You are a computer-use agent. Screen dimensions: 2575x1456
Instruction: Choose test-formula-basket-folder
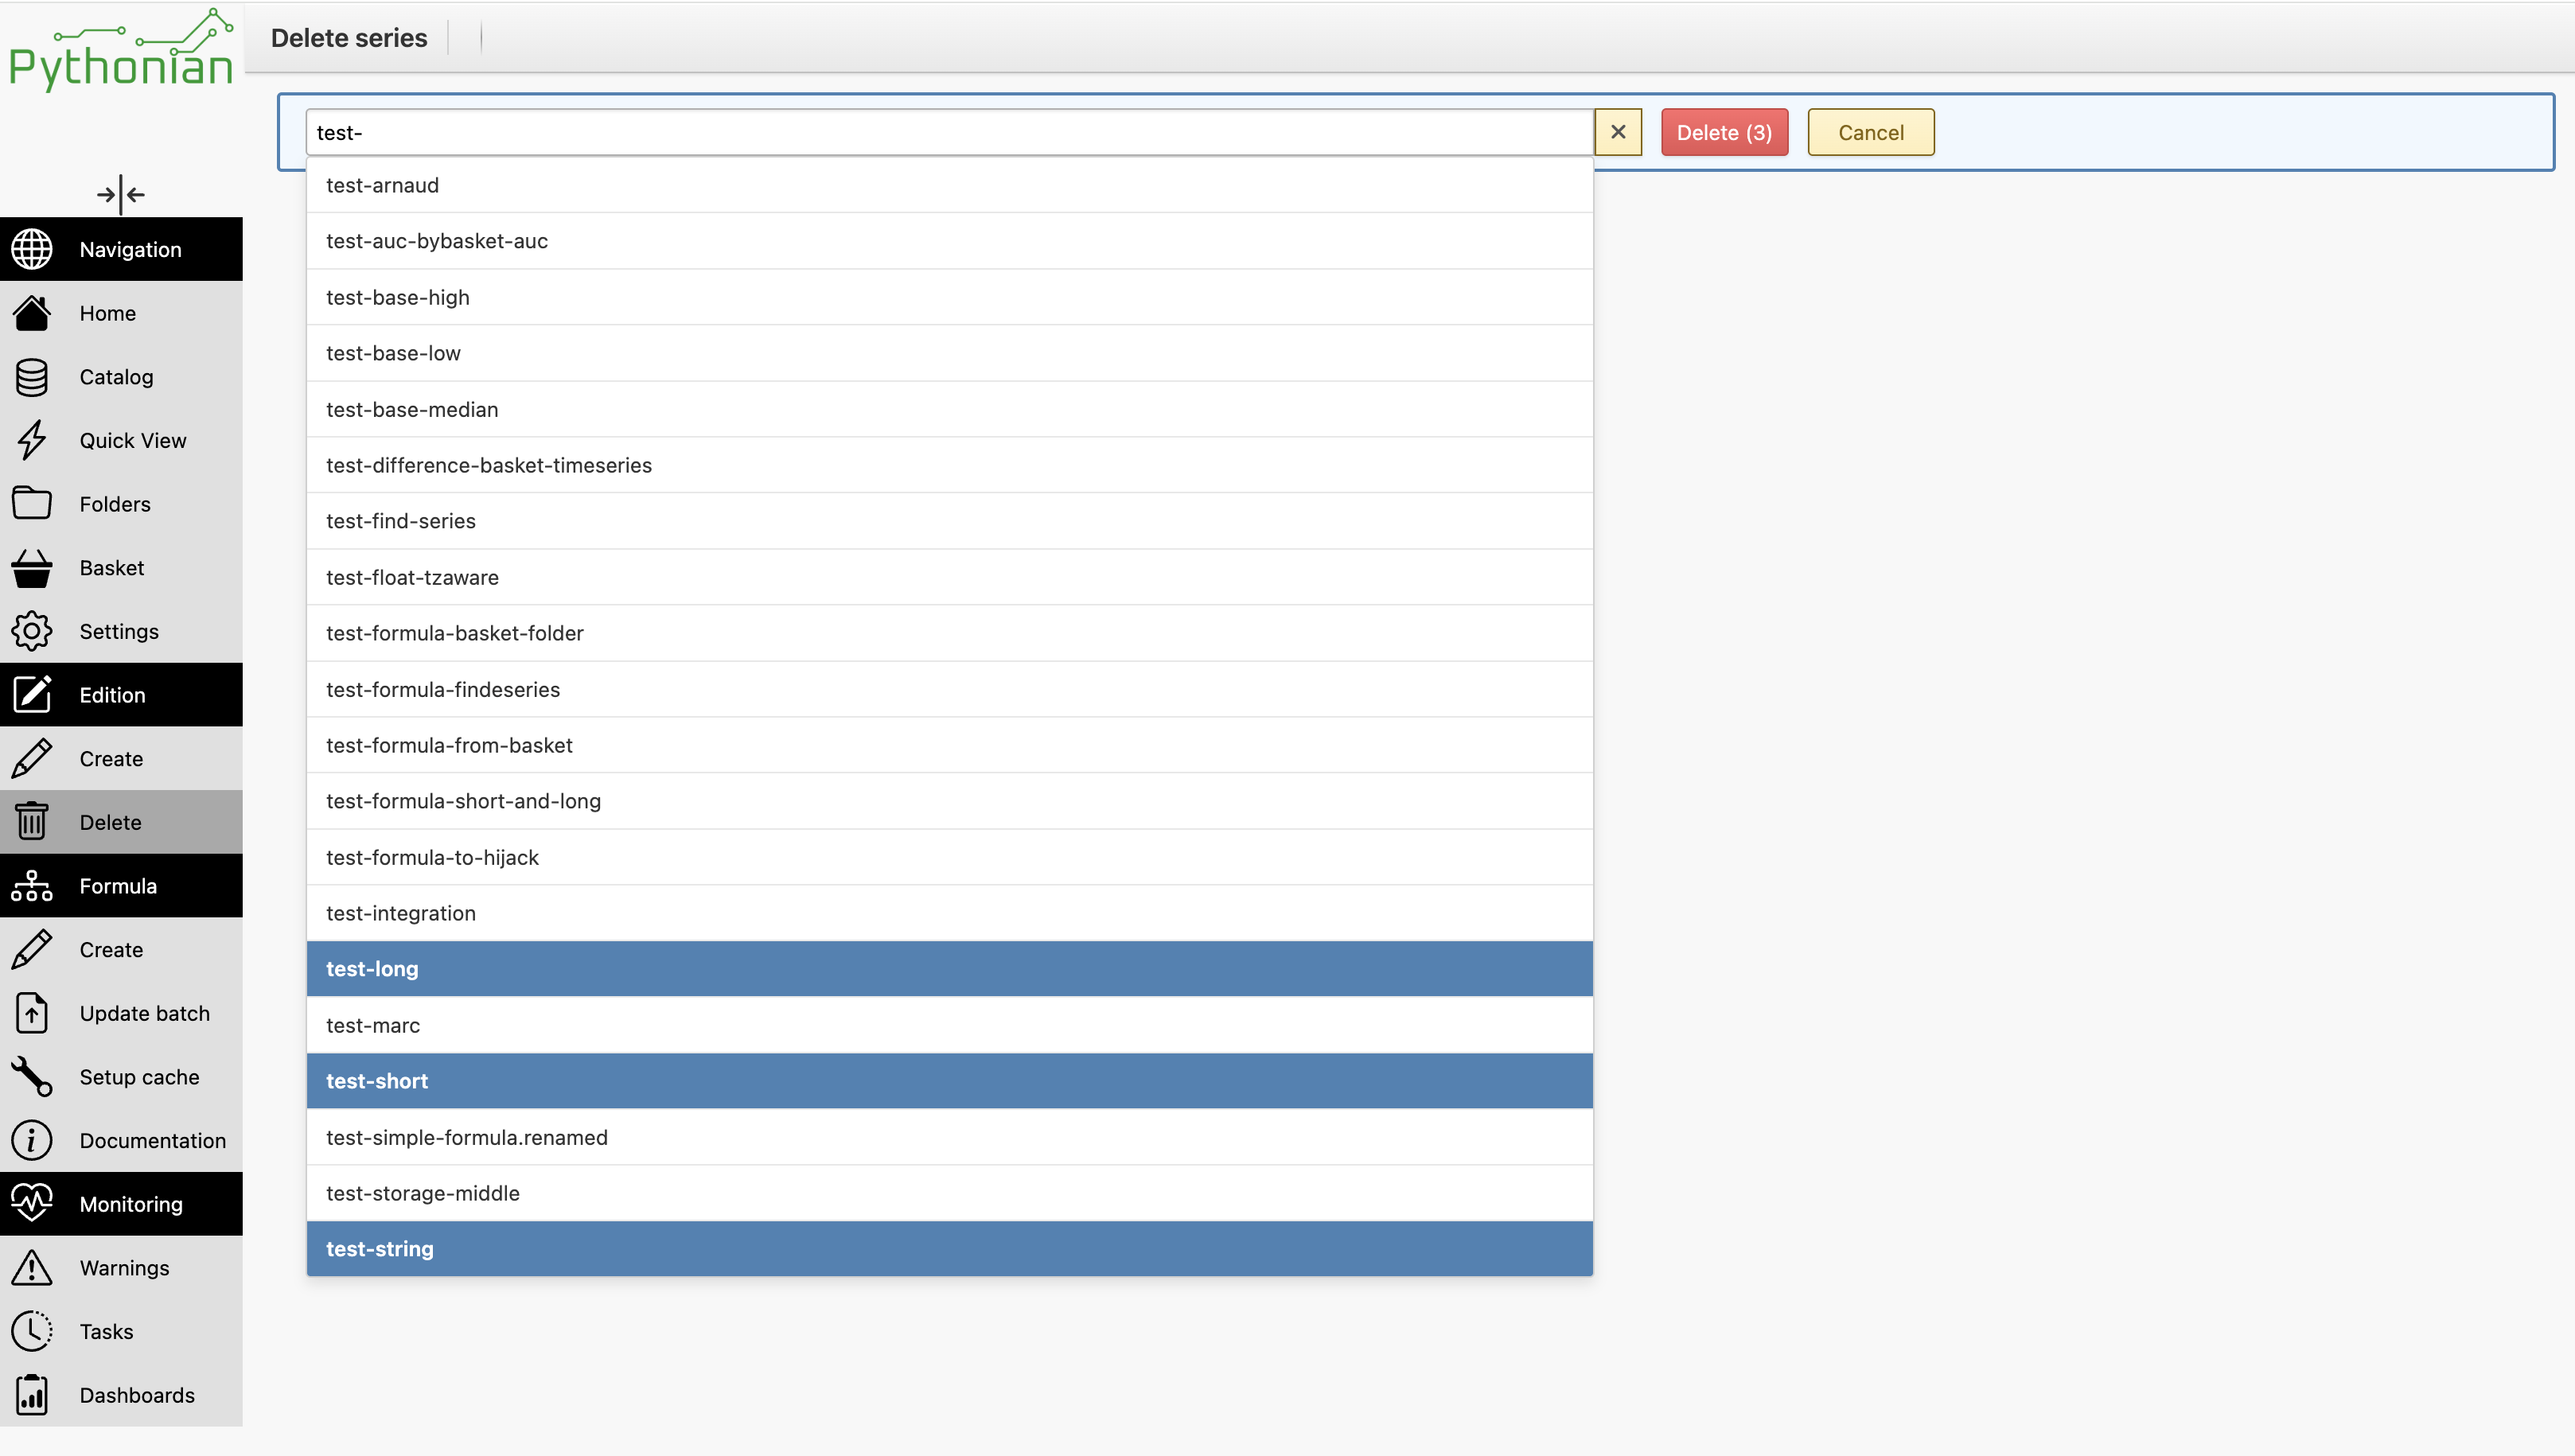pyautogui.click(x=949, y=633)
